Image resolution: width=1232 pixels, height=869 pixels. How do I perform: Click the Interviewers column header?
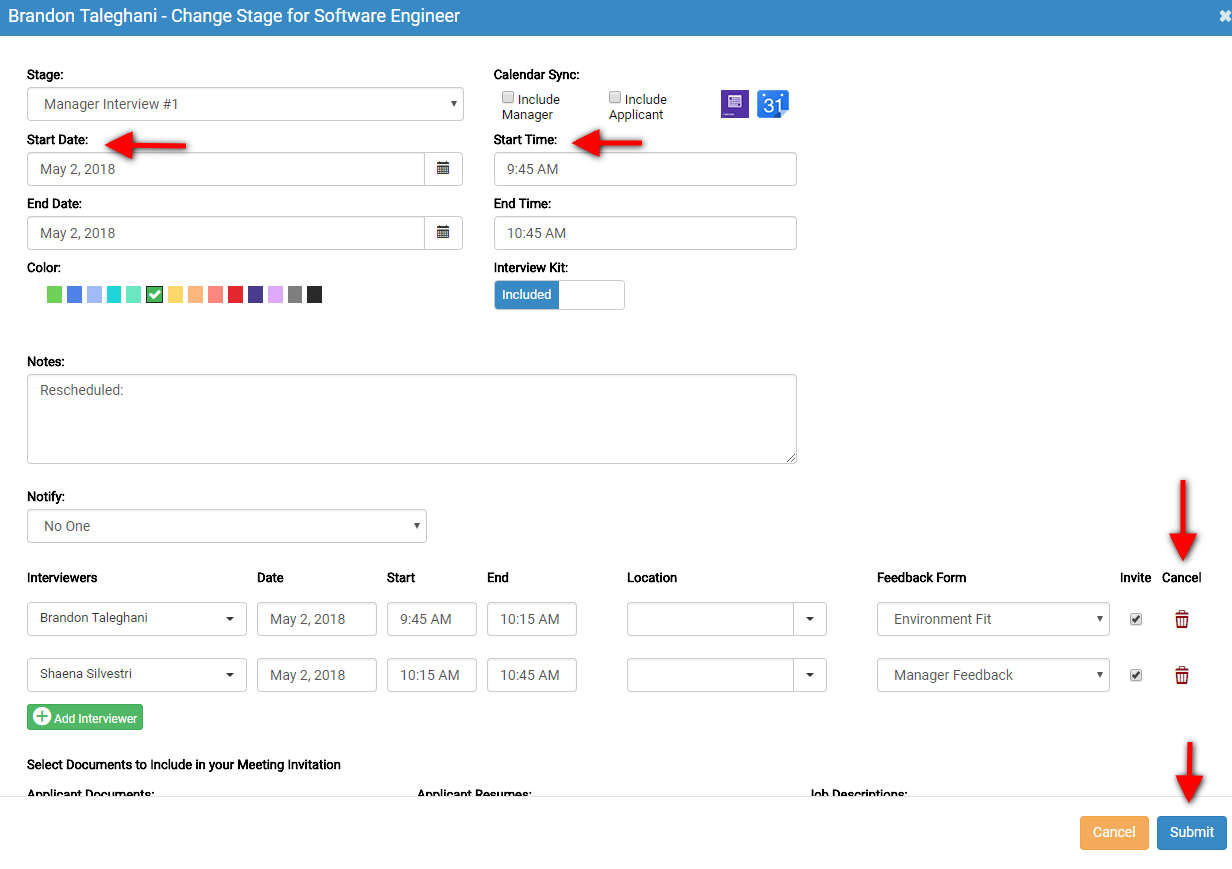62,578
